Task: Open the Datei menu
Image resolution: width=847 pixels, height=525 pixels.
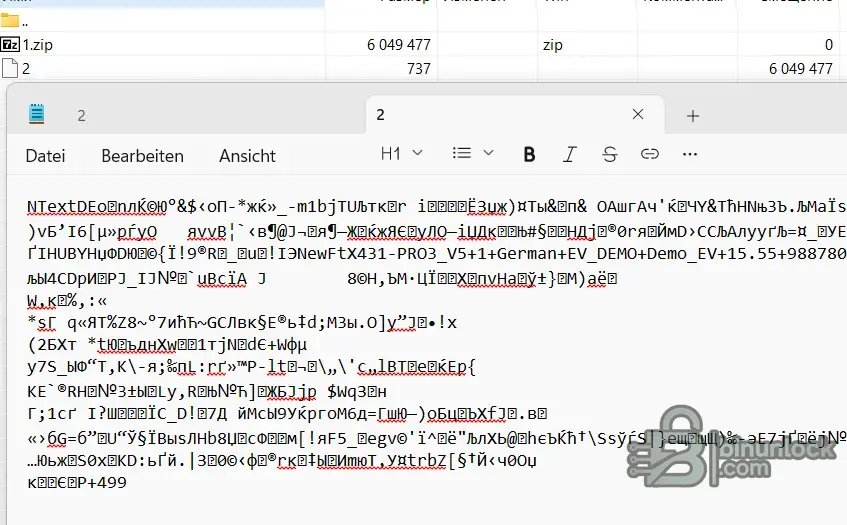Action: click(45, 156)
